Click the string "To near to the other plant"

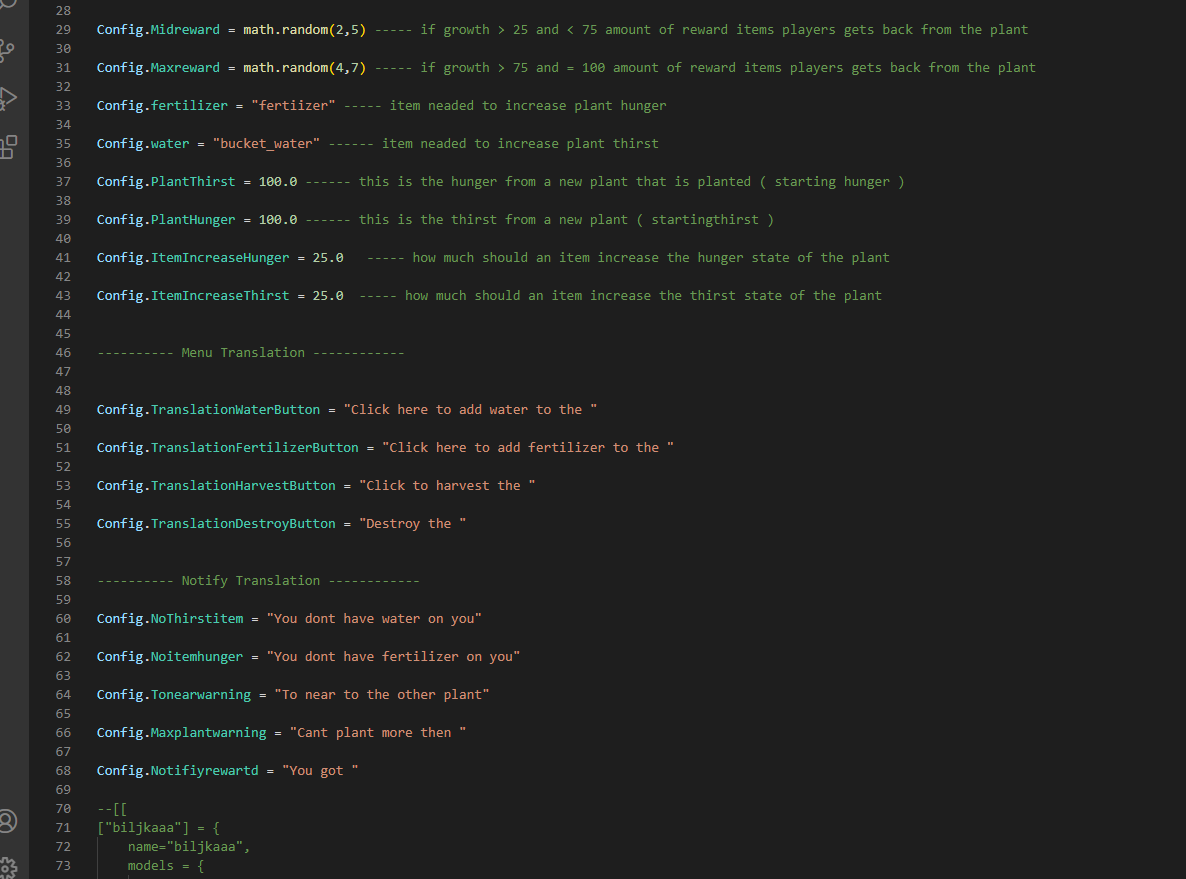point(382,694)
